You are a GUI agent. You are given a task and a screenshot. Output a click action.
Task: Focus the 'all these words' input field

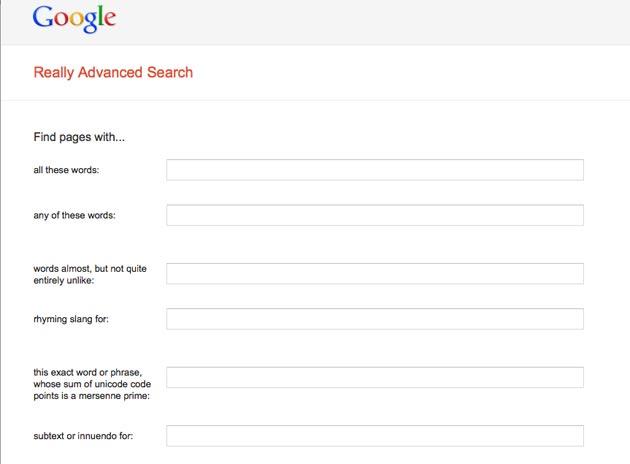pos(375,170)
